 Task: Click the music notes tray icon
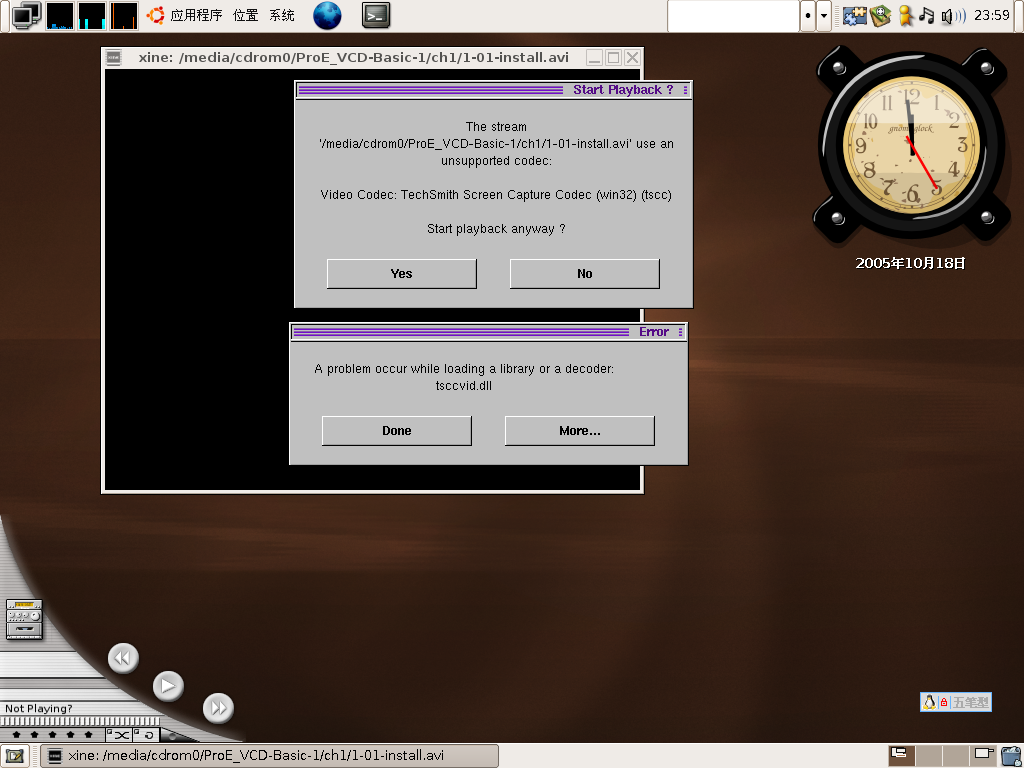tap(926, 16)
